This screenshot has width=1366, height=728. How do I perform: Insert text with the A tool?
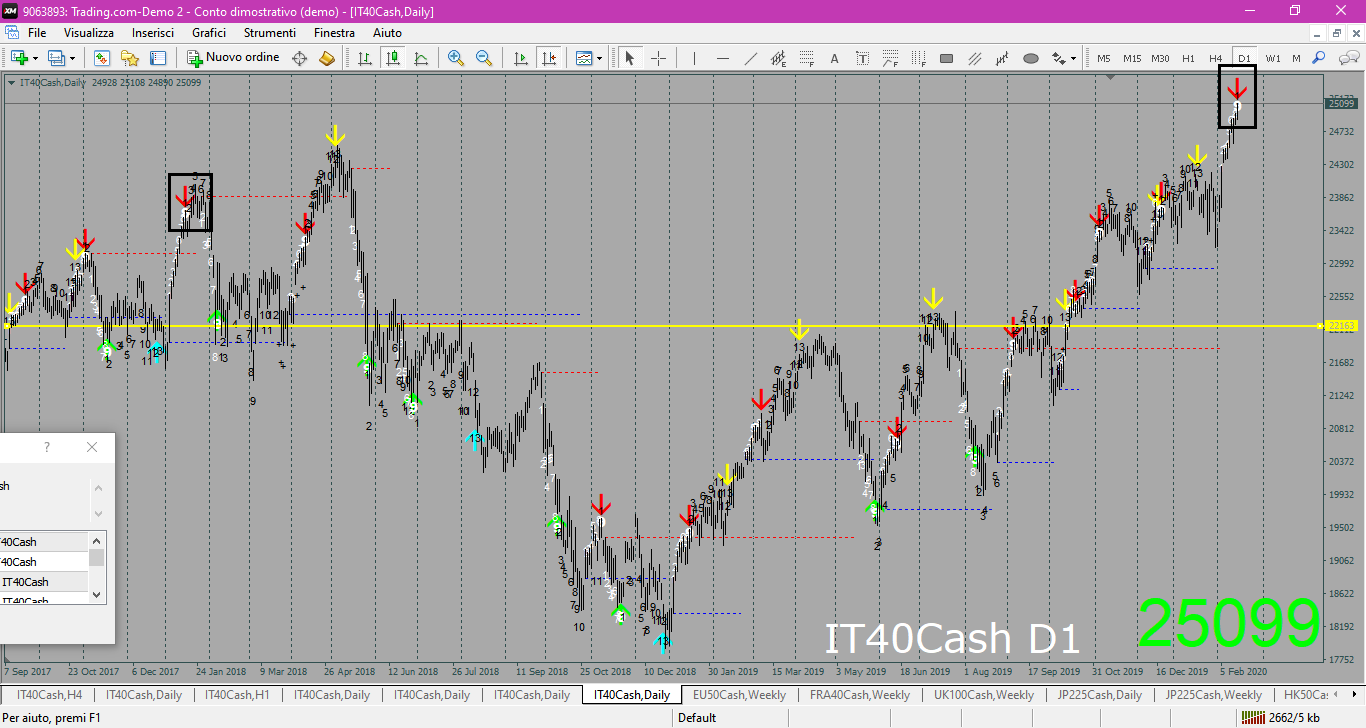coord(834,58)
